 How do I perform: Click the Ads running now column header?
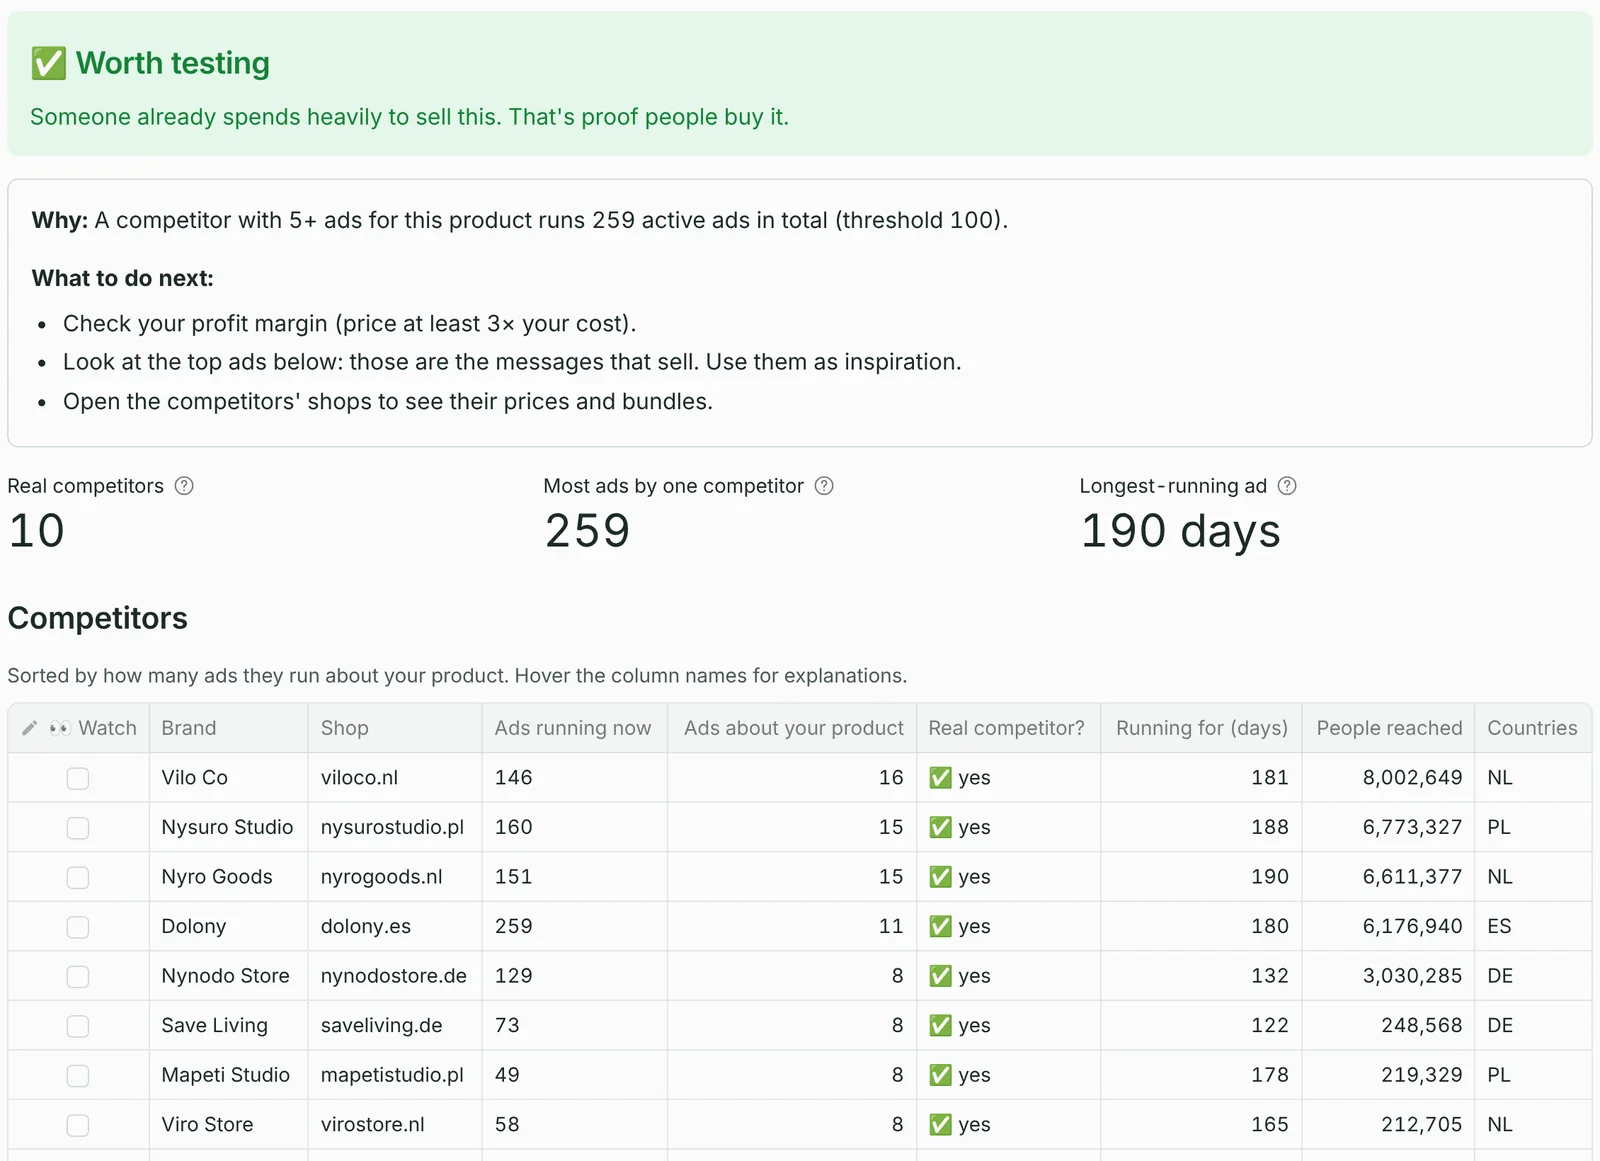[x=573, y=728]
